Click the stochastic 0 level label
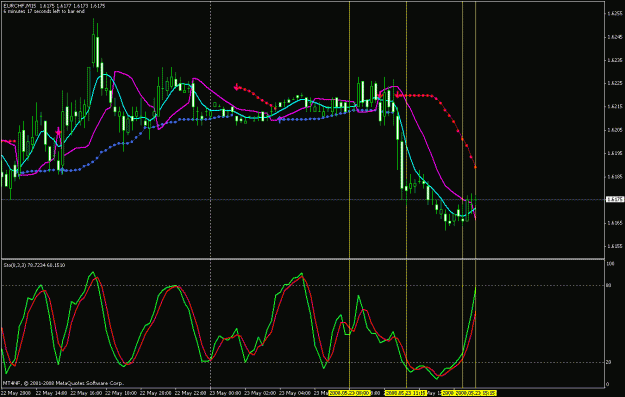 607,384
